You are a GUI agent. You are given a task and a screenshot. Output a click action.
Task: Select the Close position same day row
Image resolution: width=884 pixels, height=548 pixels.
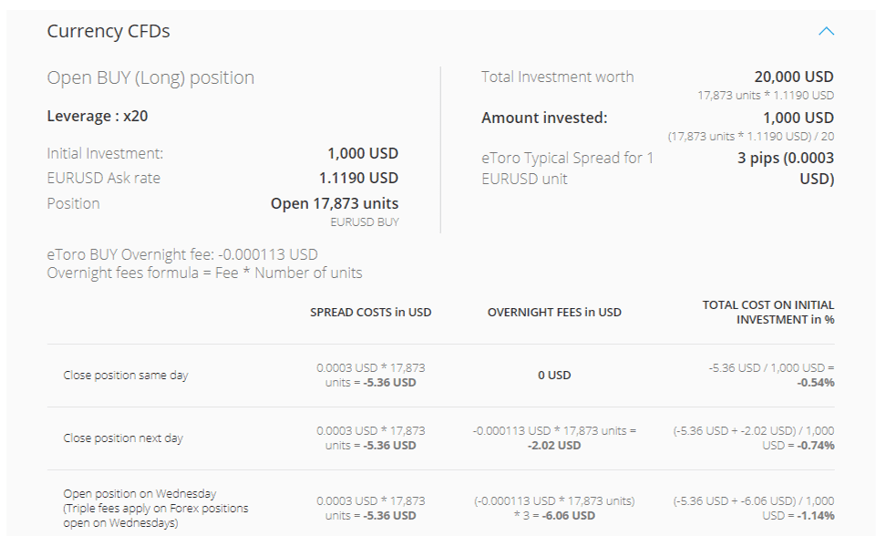(x=441, y=375)
